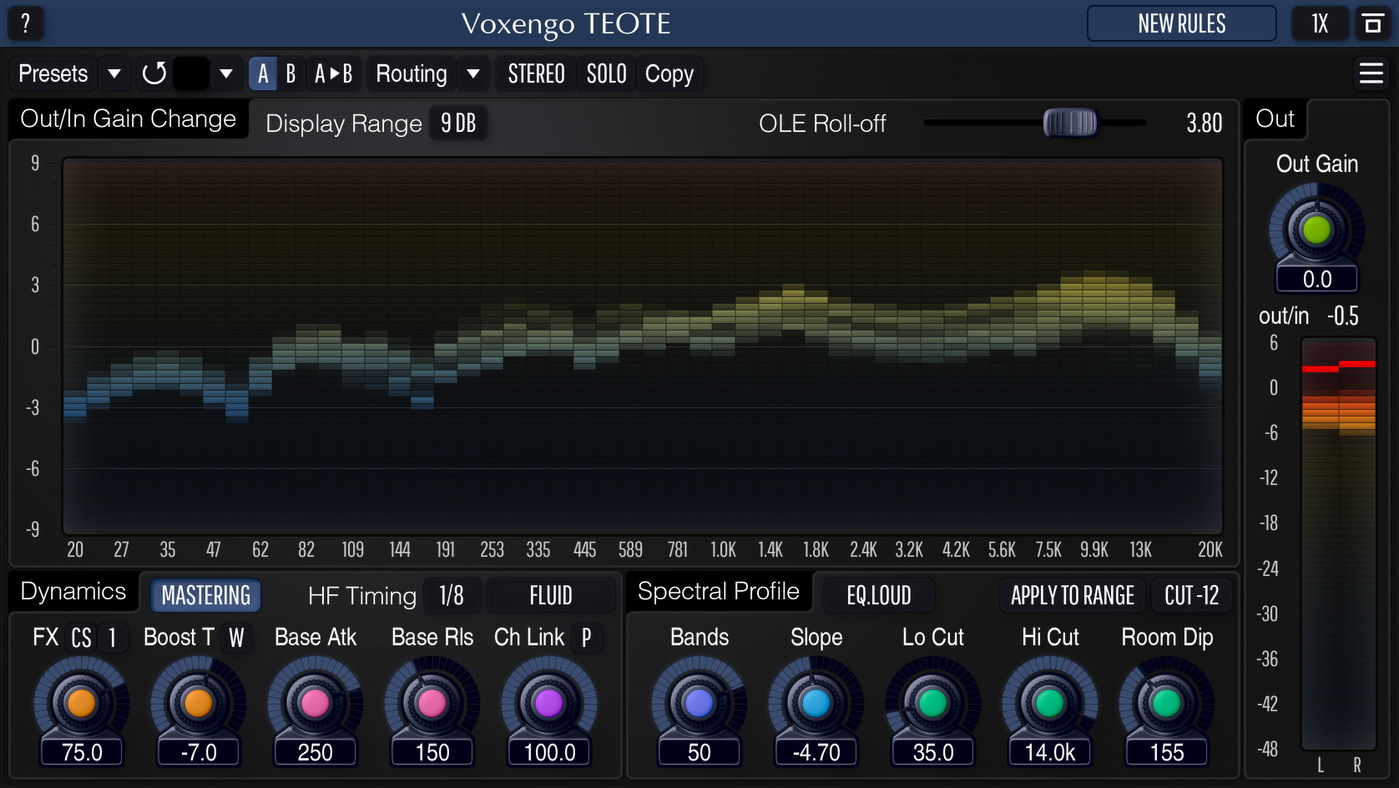Click the Base Rls 150 value field
The width and height of the screenshot is (1399, 788).
[x=432, y=752]
